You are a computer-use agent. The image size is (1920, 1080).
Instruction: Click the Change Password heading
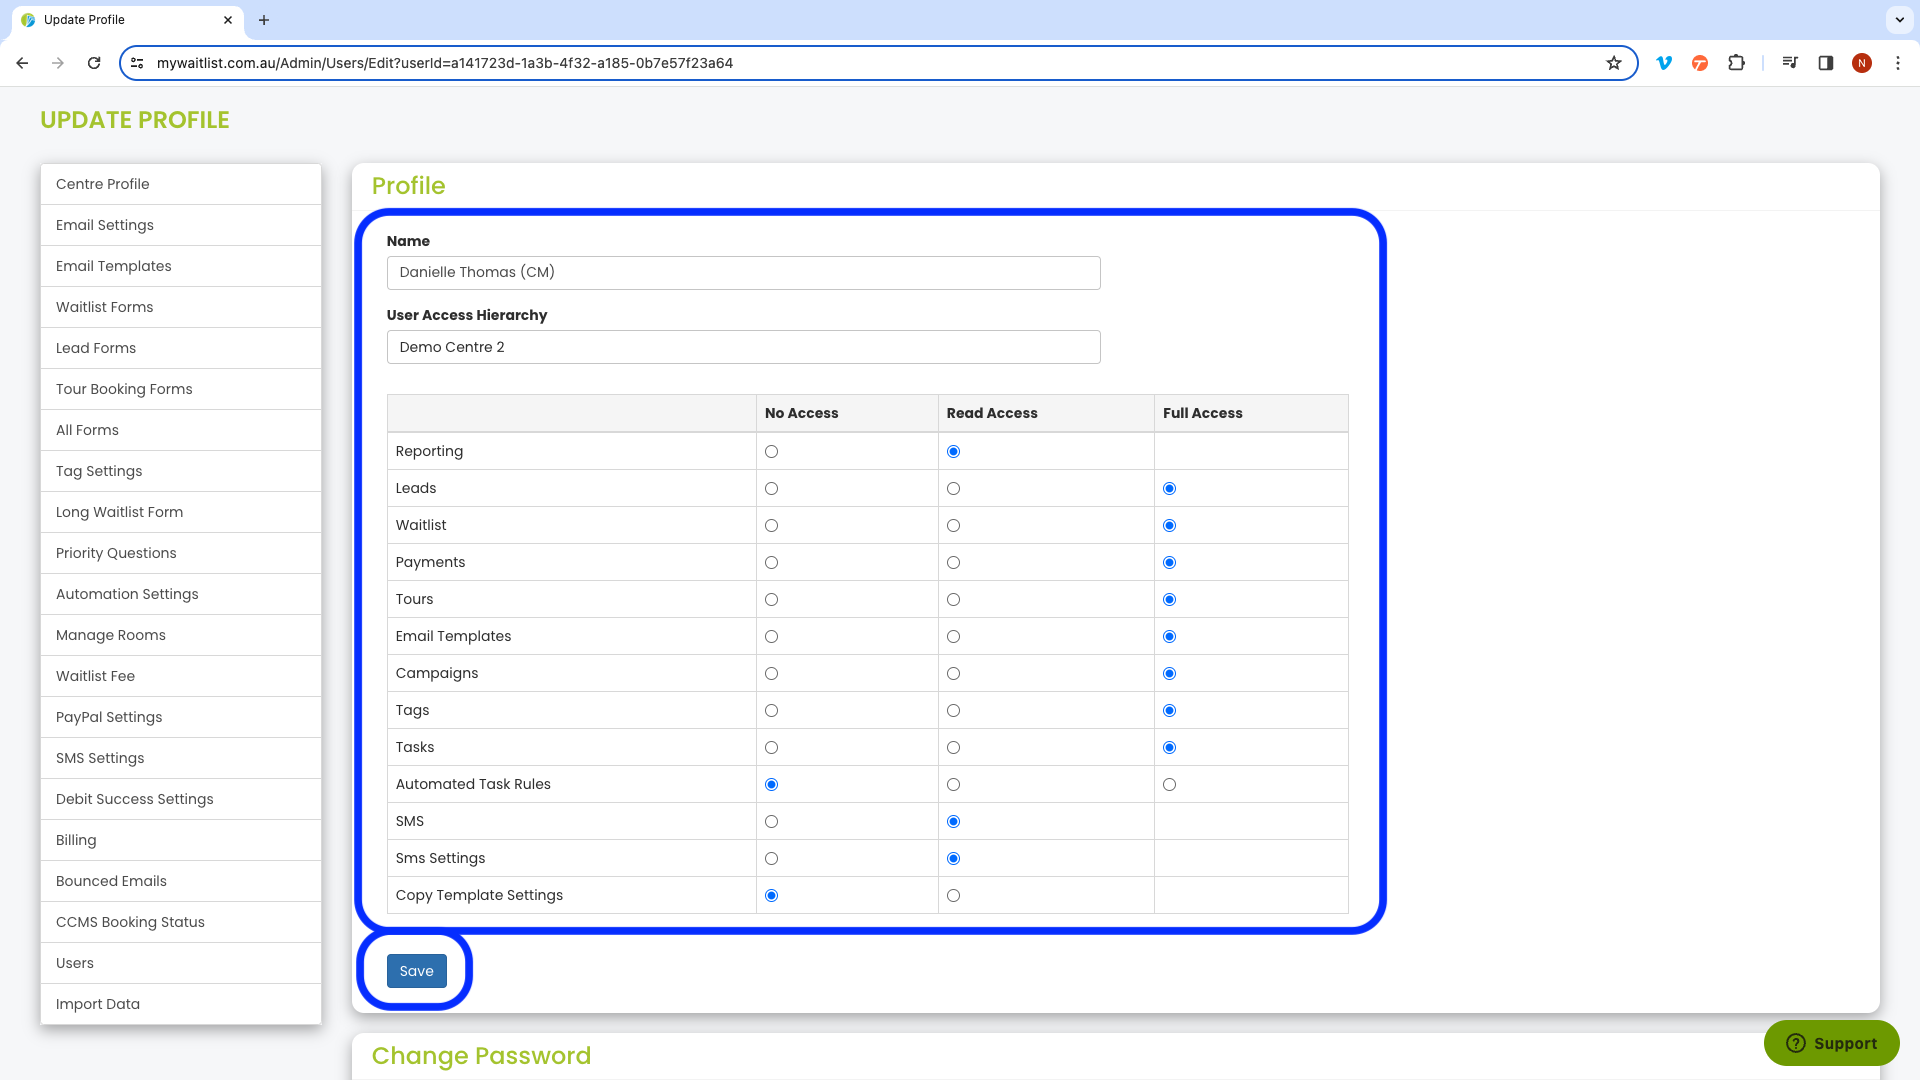481,1056
